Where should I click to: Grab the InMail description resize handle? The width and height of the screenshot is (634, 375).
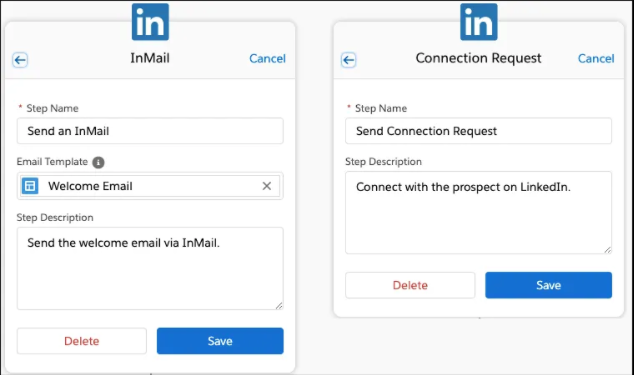pos(279,306)
